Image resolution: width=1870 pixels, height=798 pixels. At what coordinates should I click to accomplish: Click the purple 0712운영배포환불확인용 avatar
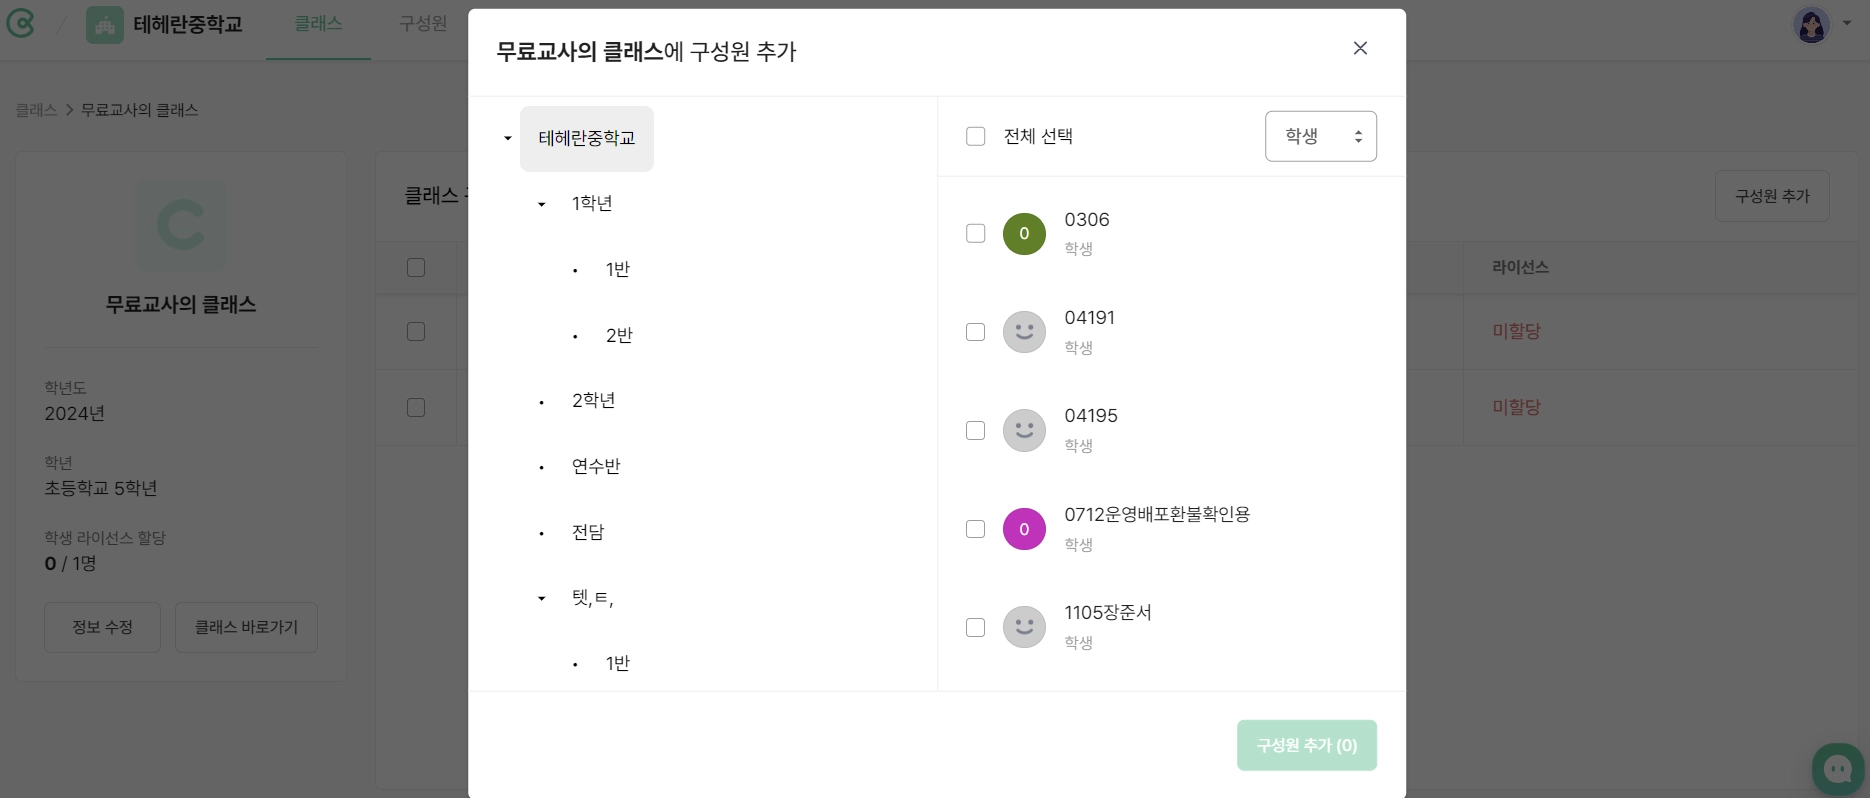(1024, 529)
